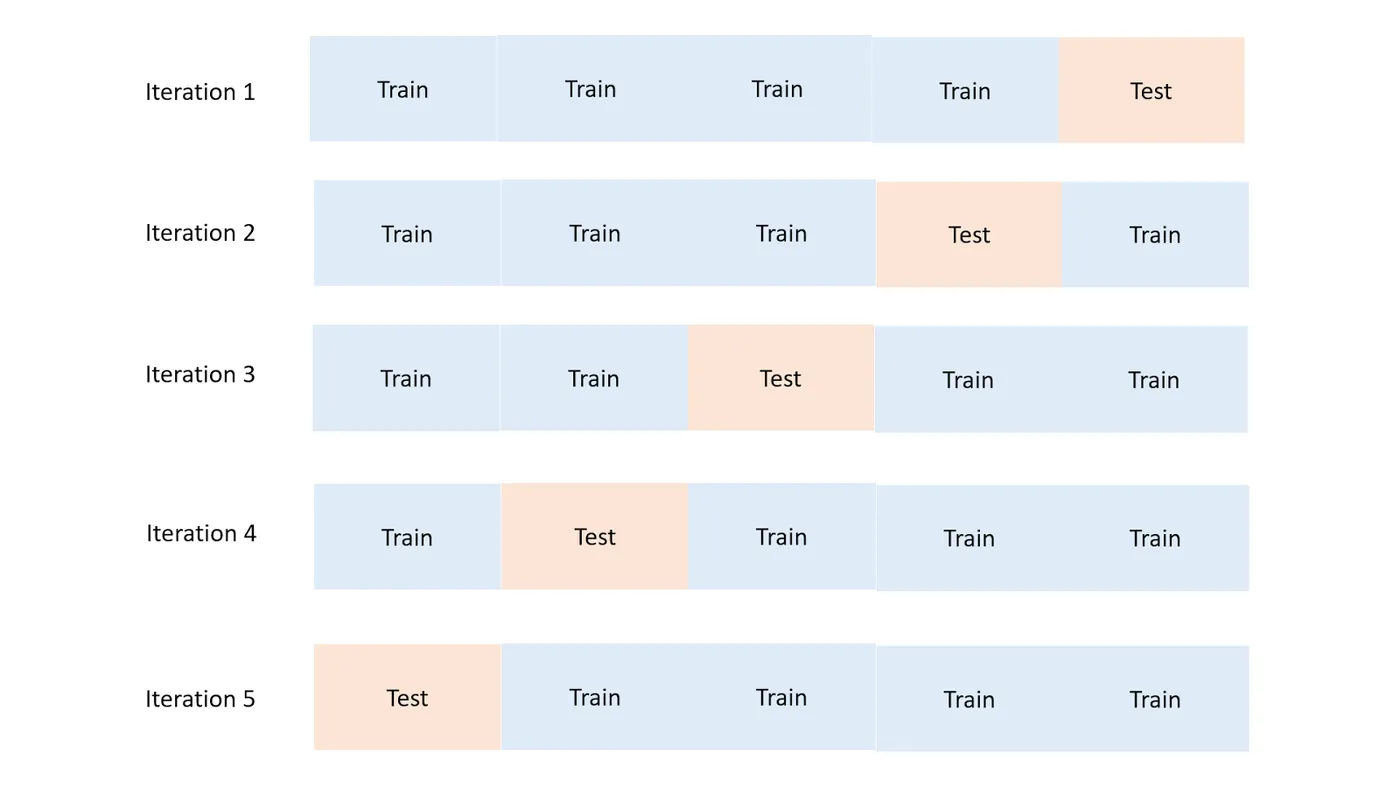
Task: Select the last Train block in Iteration 4
Action: (x=1155, y=538)
